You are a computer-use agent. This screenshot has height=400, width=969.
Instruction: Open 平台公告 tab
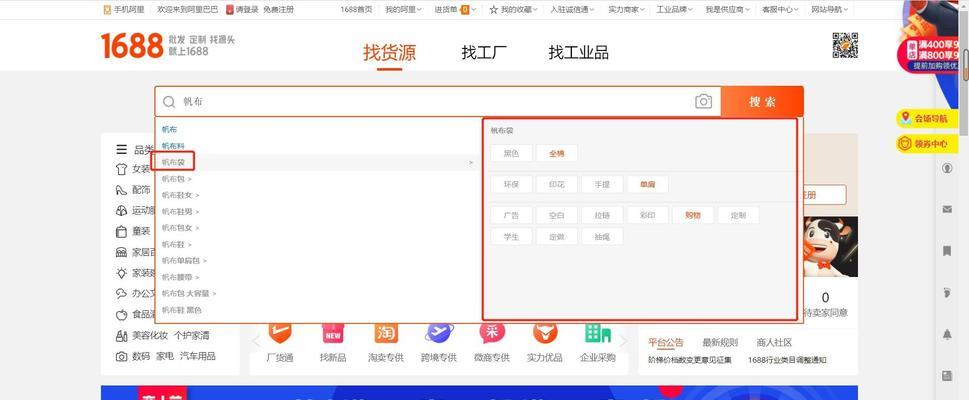(x=666, y=343)
